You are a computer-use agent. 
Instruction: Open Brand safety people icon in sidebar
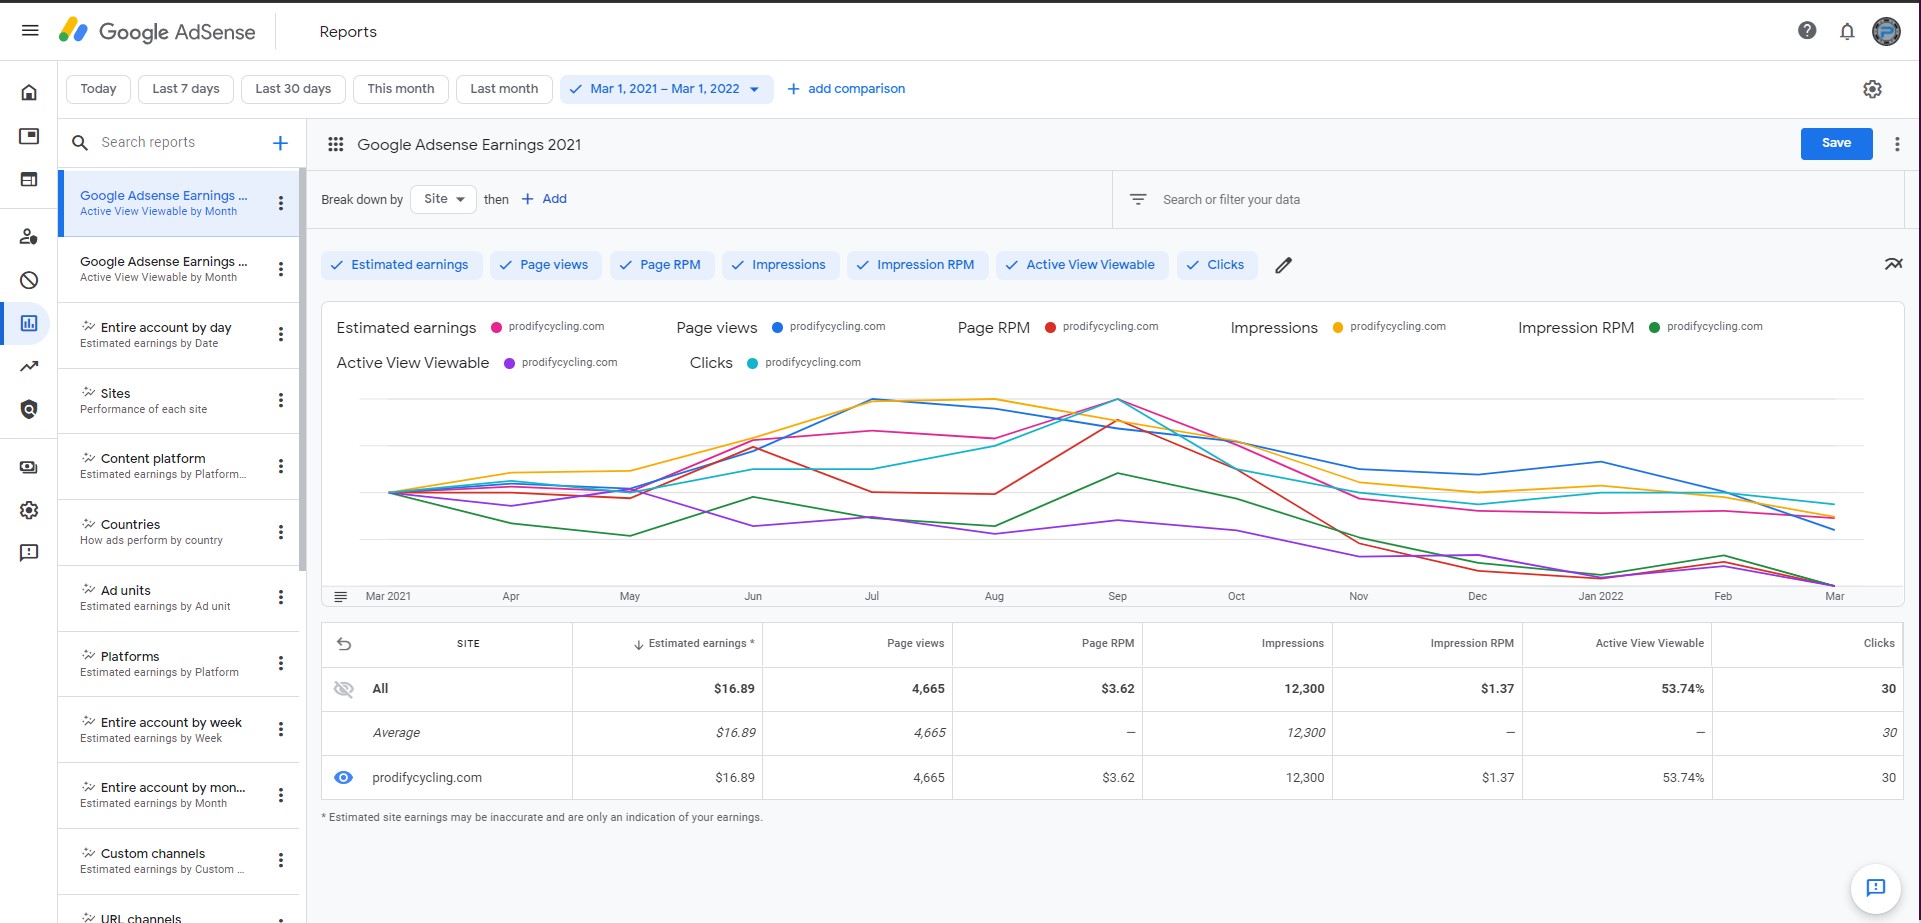pos(29,237)
